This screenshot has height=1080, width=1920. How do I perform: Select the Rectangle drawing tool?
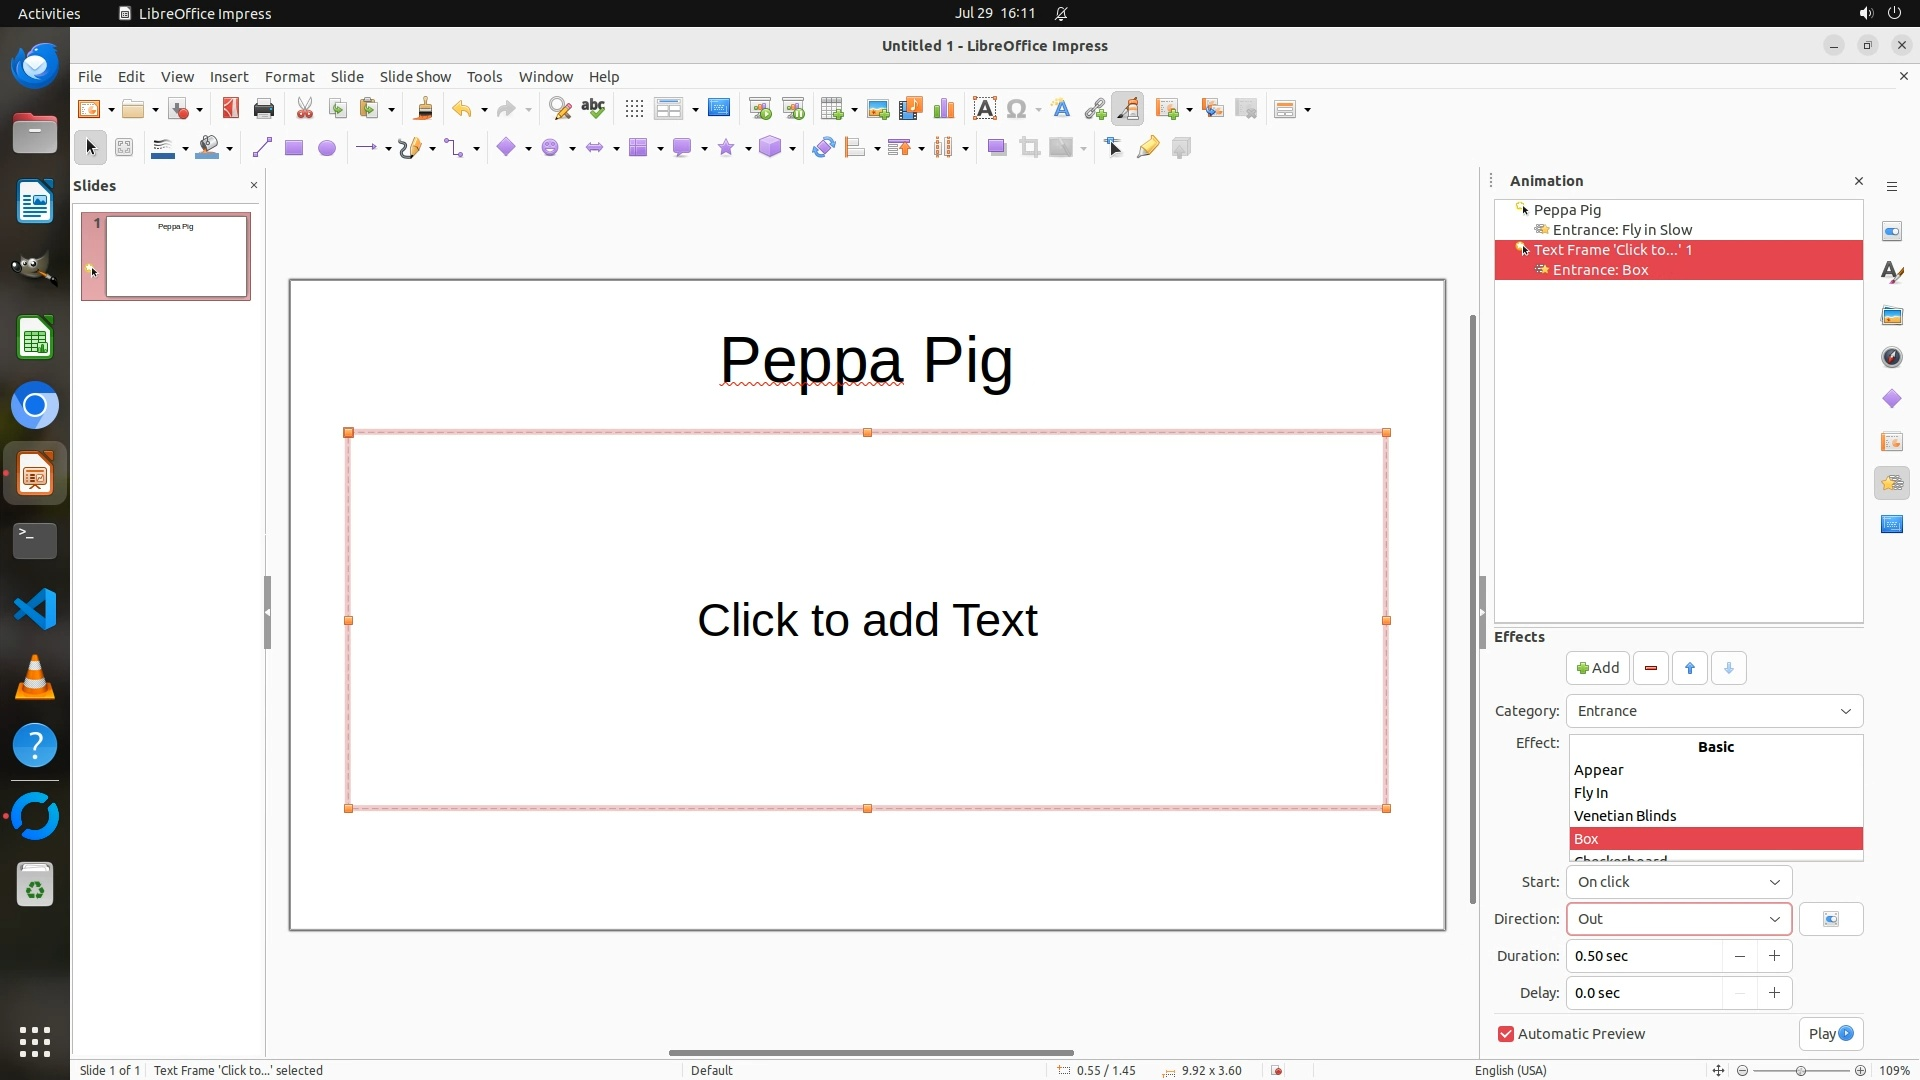coord(293,148)
